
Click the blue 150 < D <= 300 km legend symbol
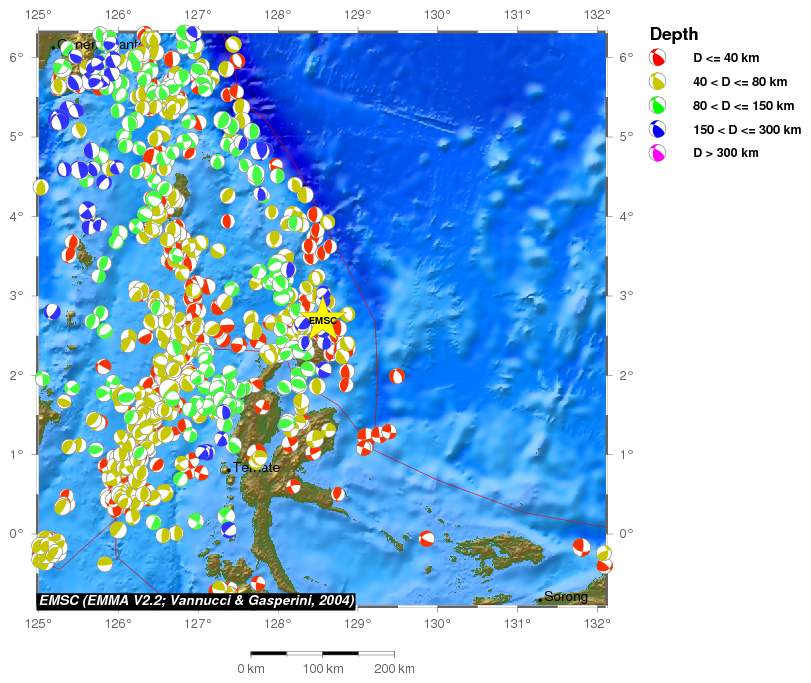pos(659,129)
